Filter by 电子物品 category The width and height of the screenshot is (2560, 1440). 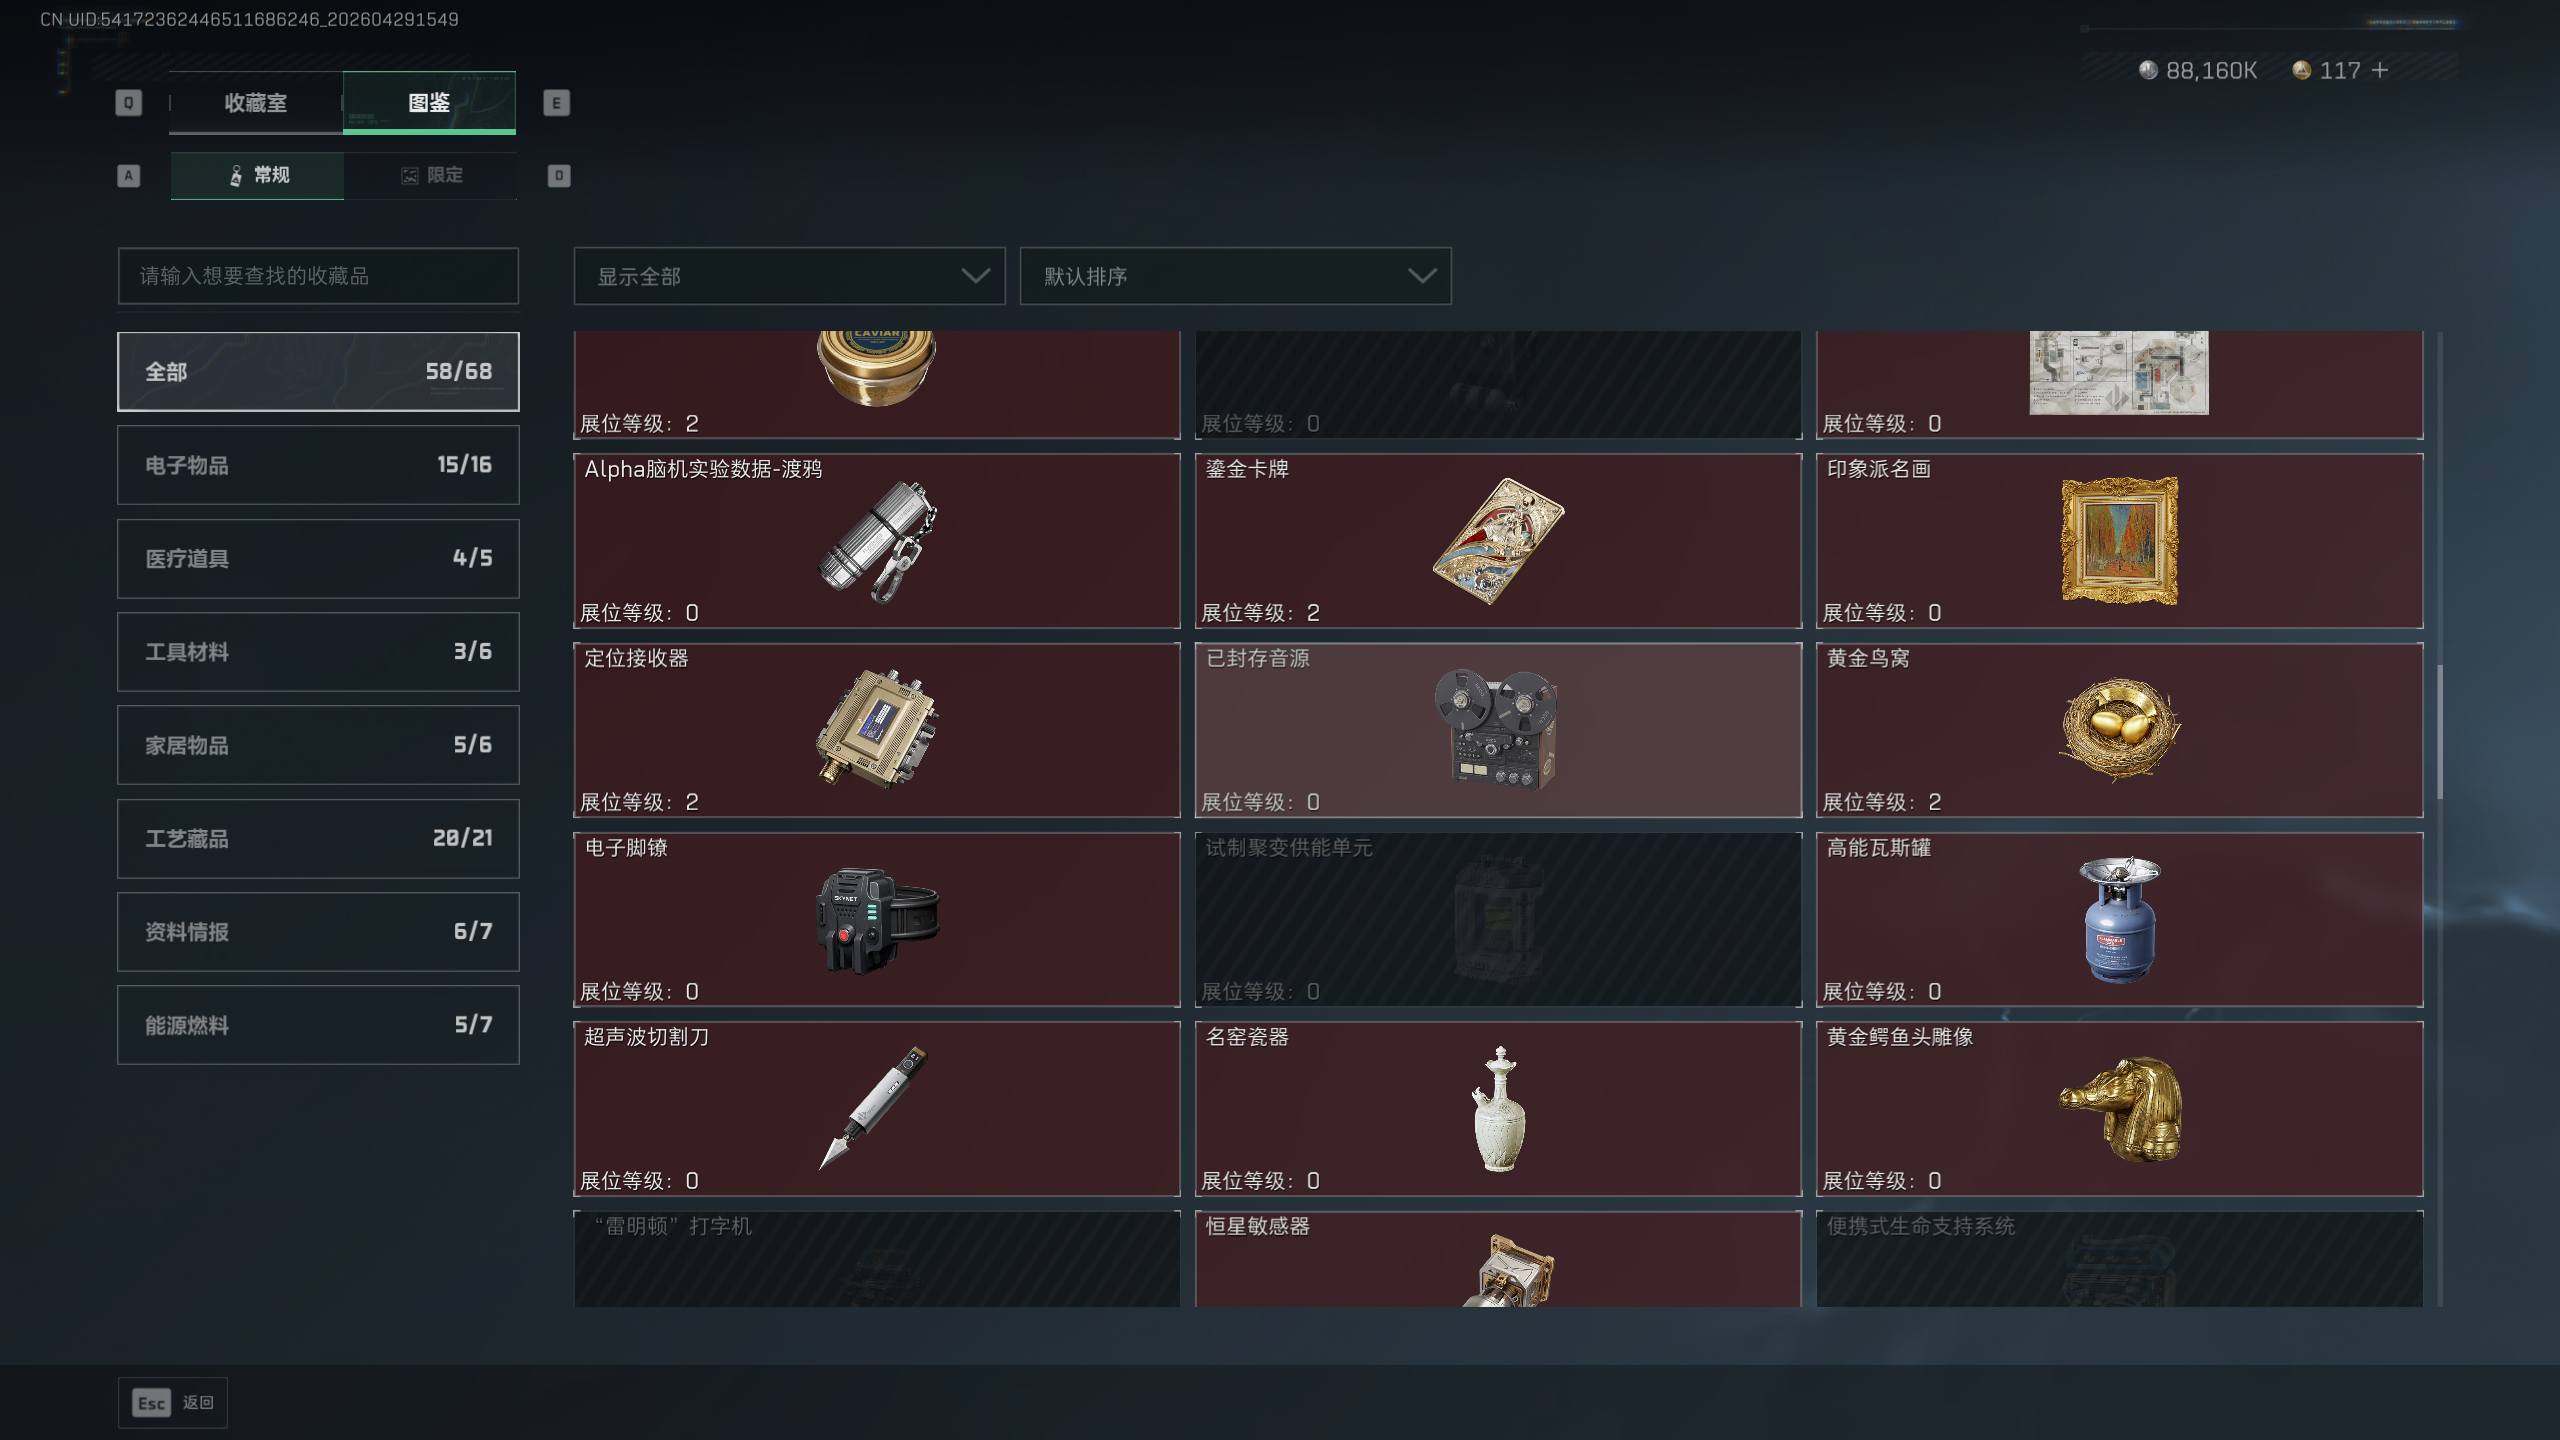318,465
